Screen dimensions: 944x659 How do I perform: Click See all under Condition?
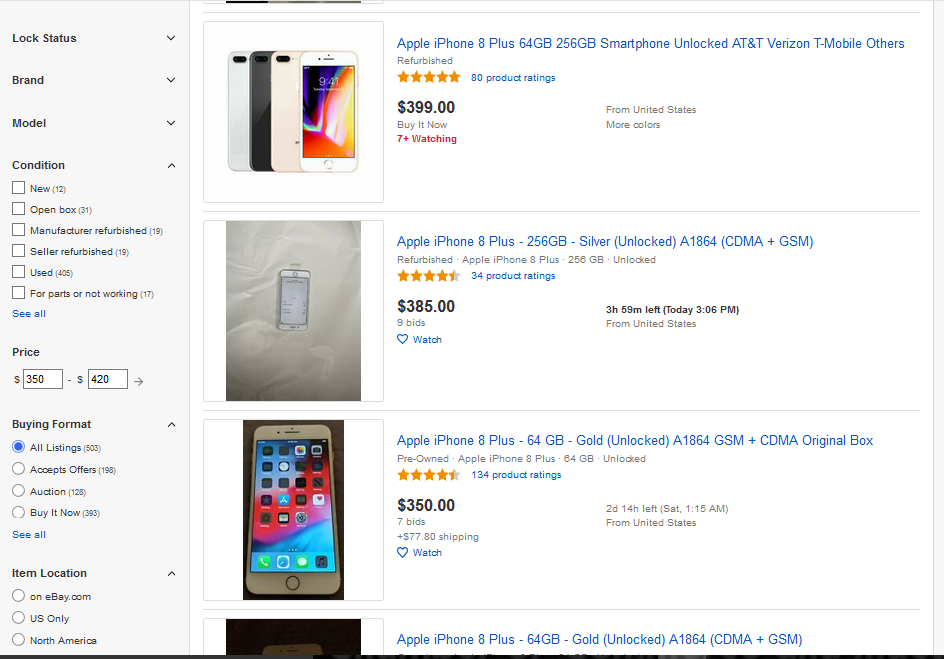click(x=29, y=314)
